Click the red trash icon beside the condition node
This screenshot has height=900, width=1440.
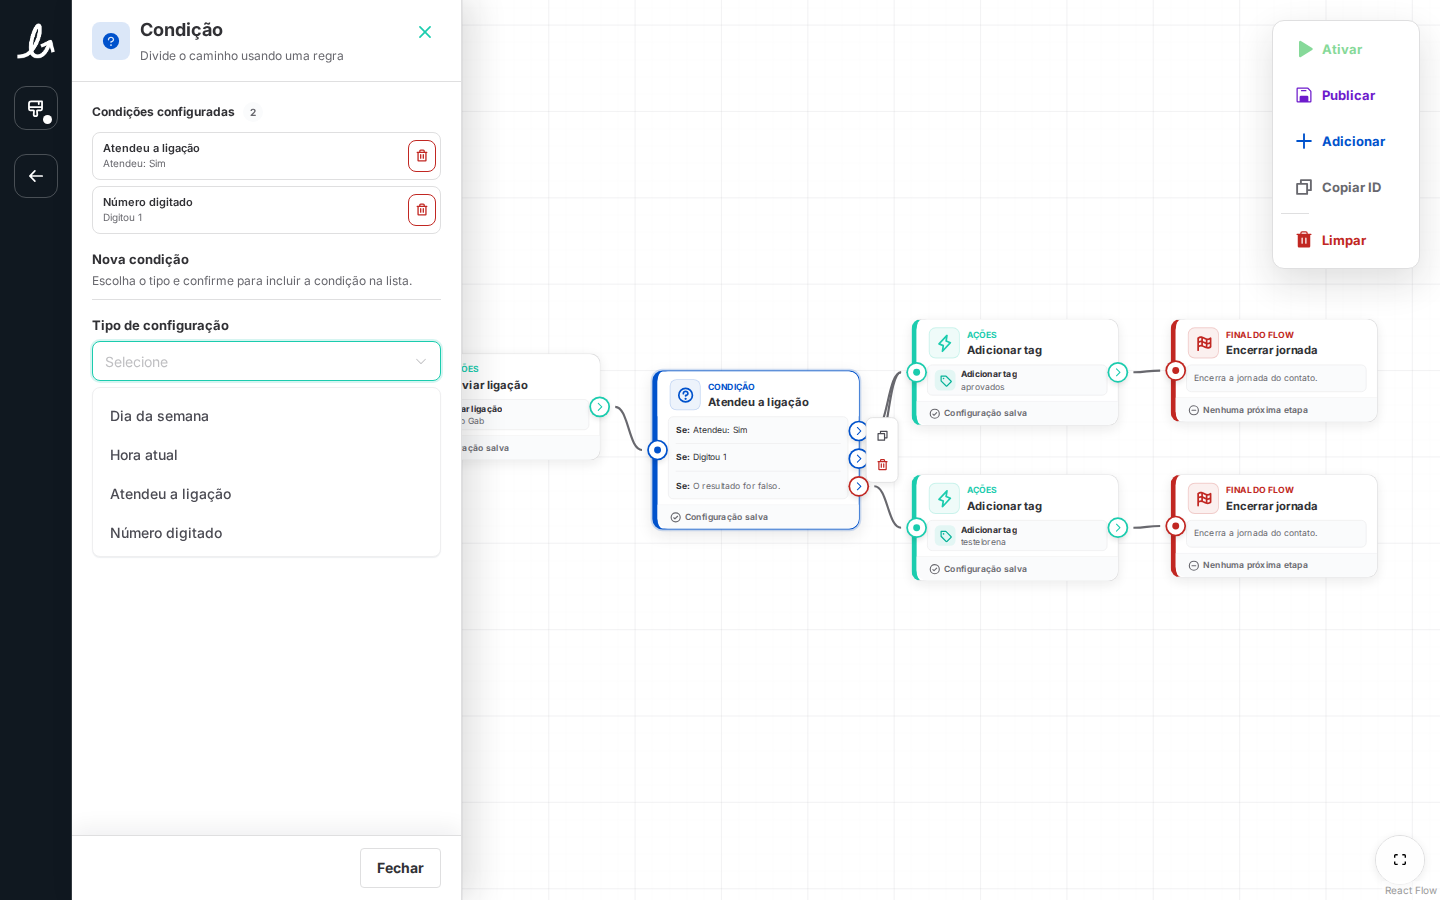882,465
